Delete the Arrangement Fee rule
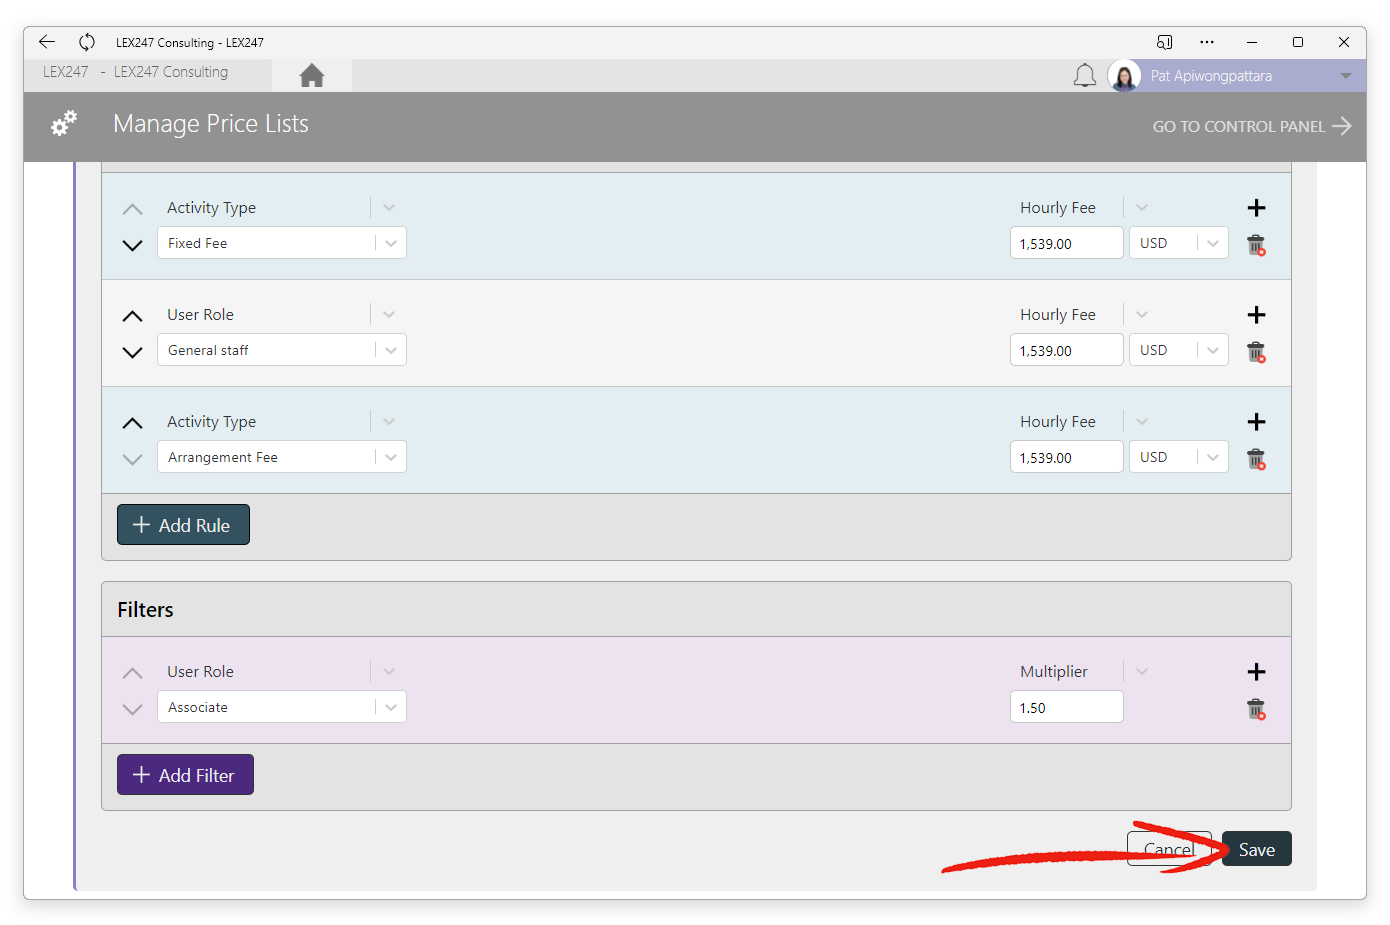 click(1256, 459)
